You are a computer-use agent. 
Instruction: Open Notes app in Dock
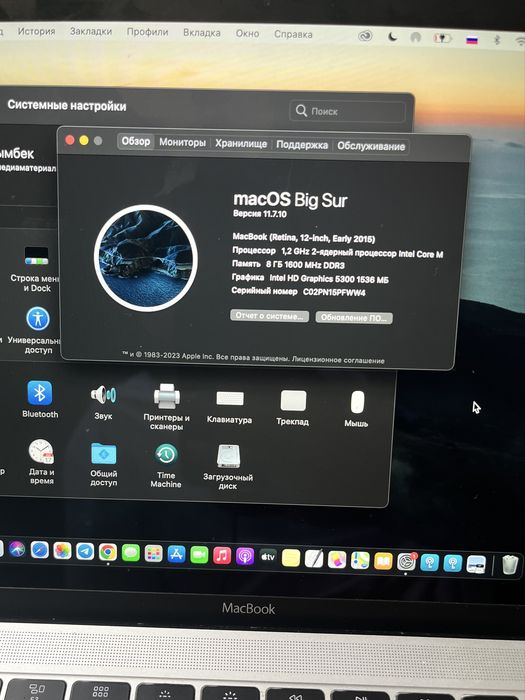pyautogui.click(x=291, y=558)
